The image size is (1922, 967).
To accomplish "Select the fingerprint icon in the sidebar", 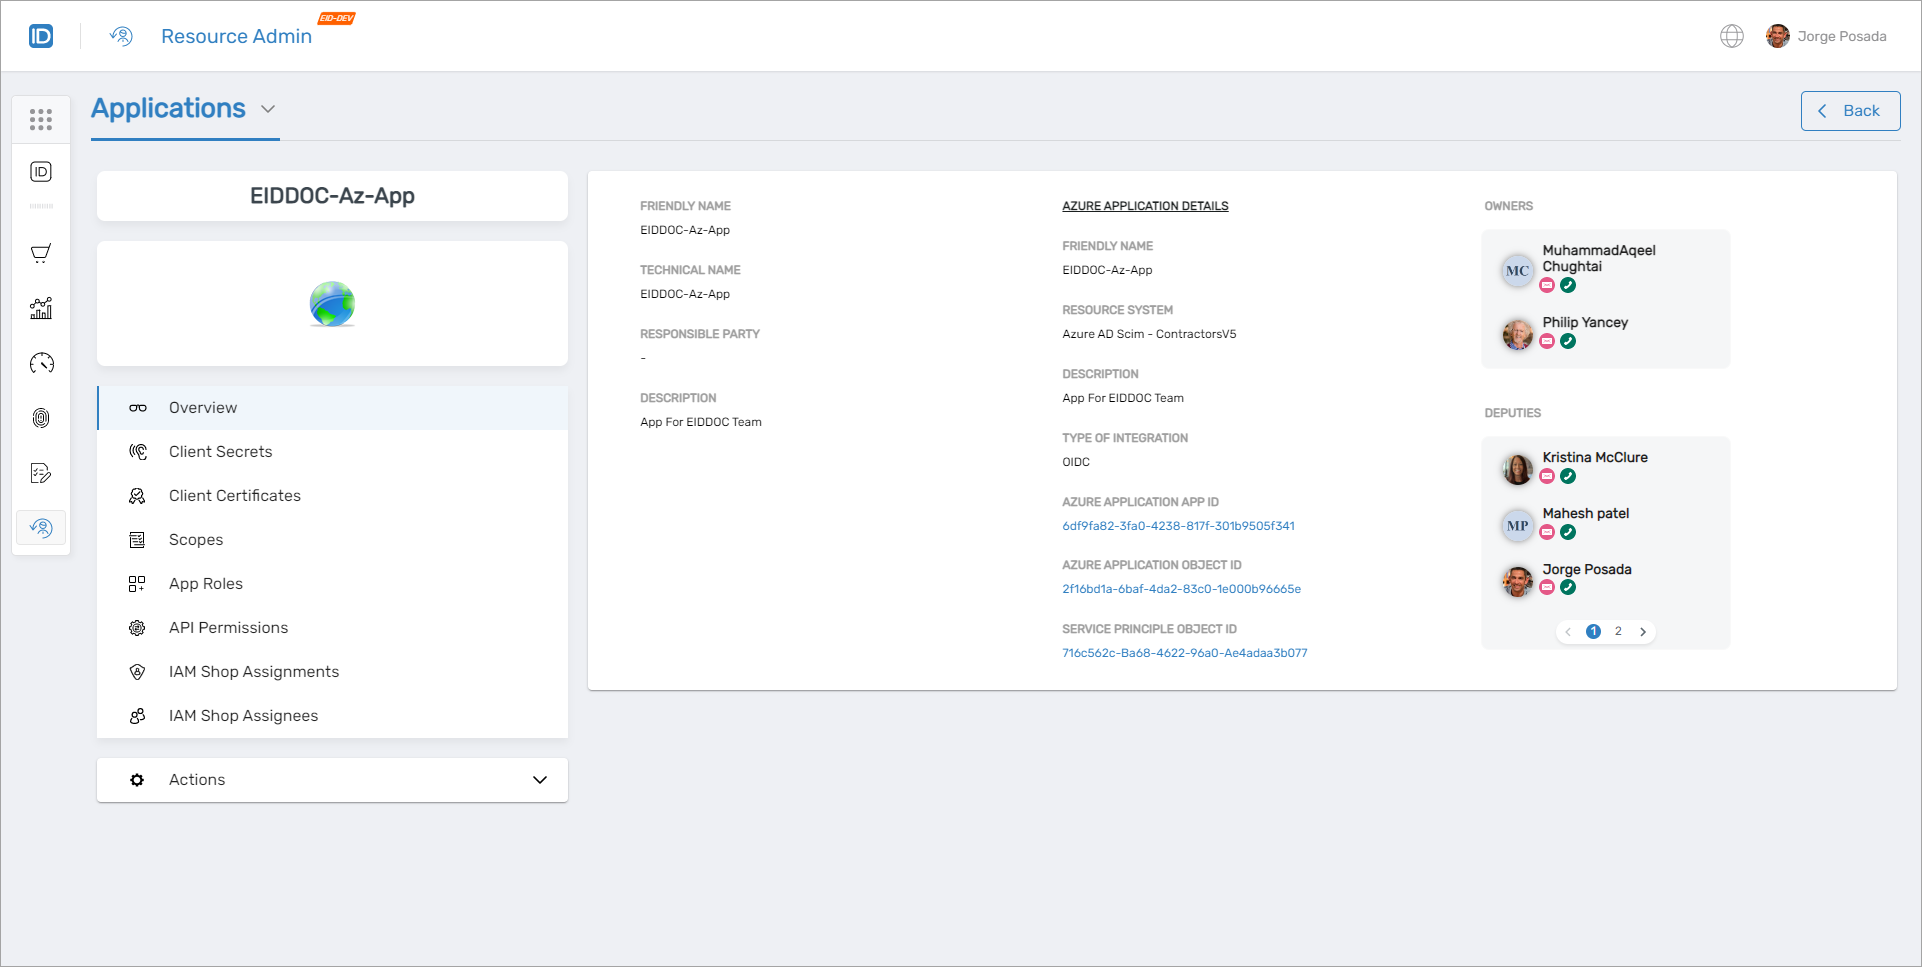I will (x=41, y=418).
